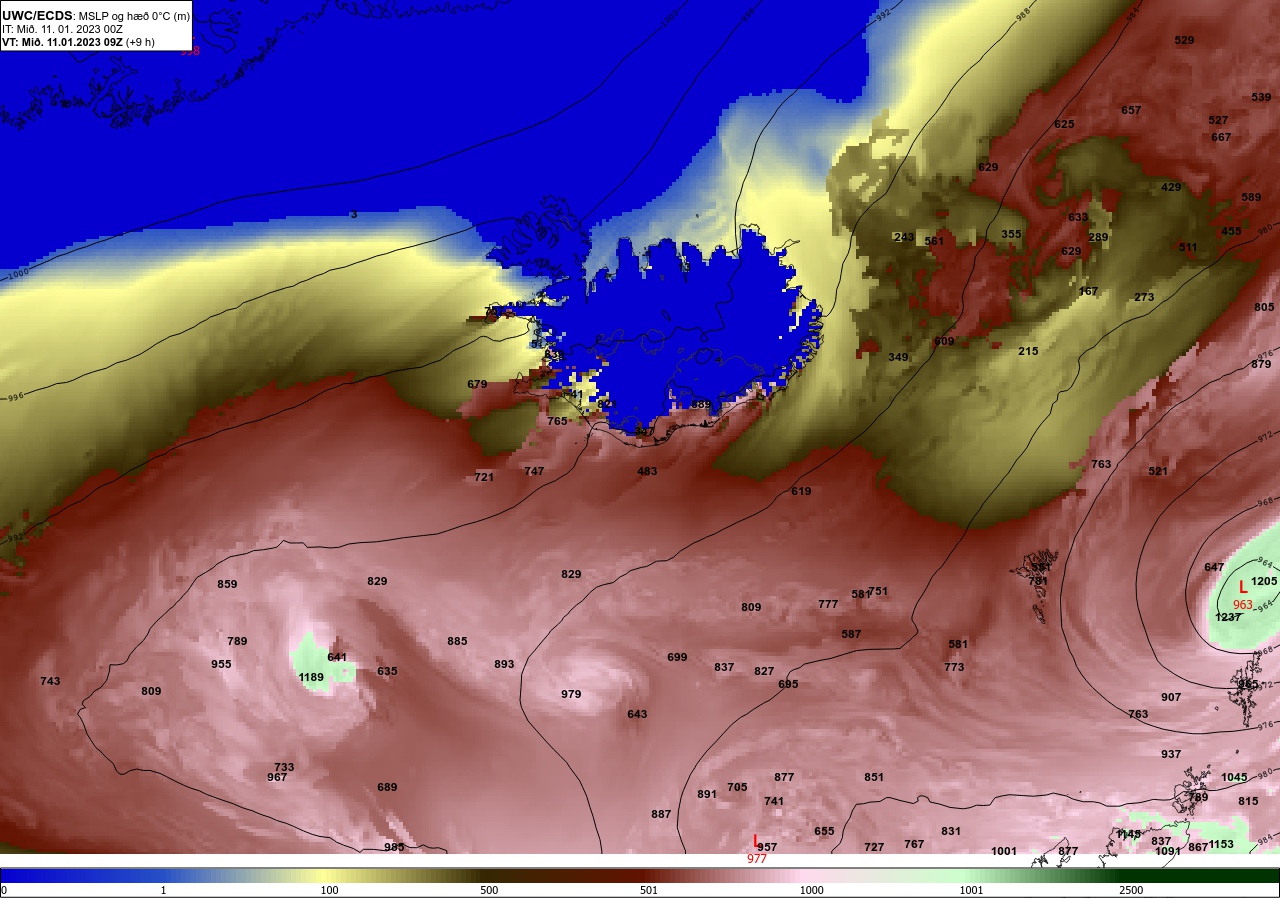Click the height value 1189 in green patch
The width and height of the screenshot is (1280, 898).
click(x=311, y=678)
